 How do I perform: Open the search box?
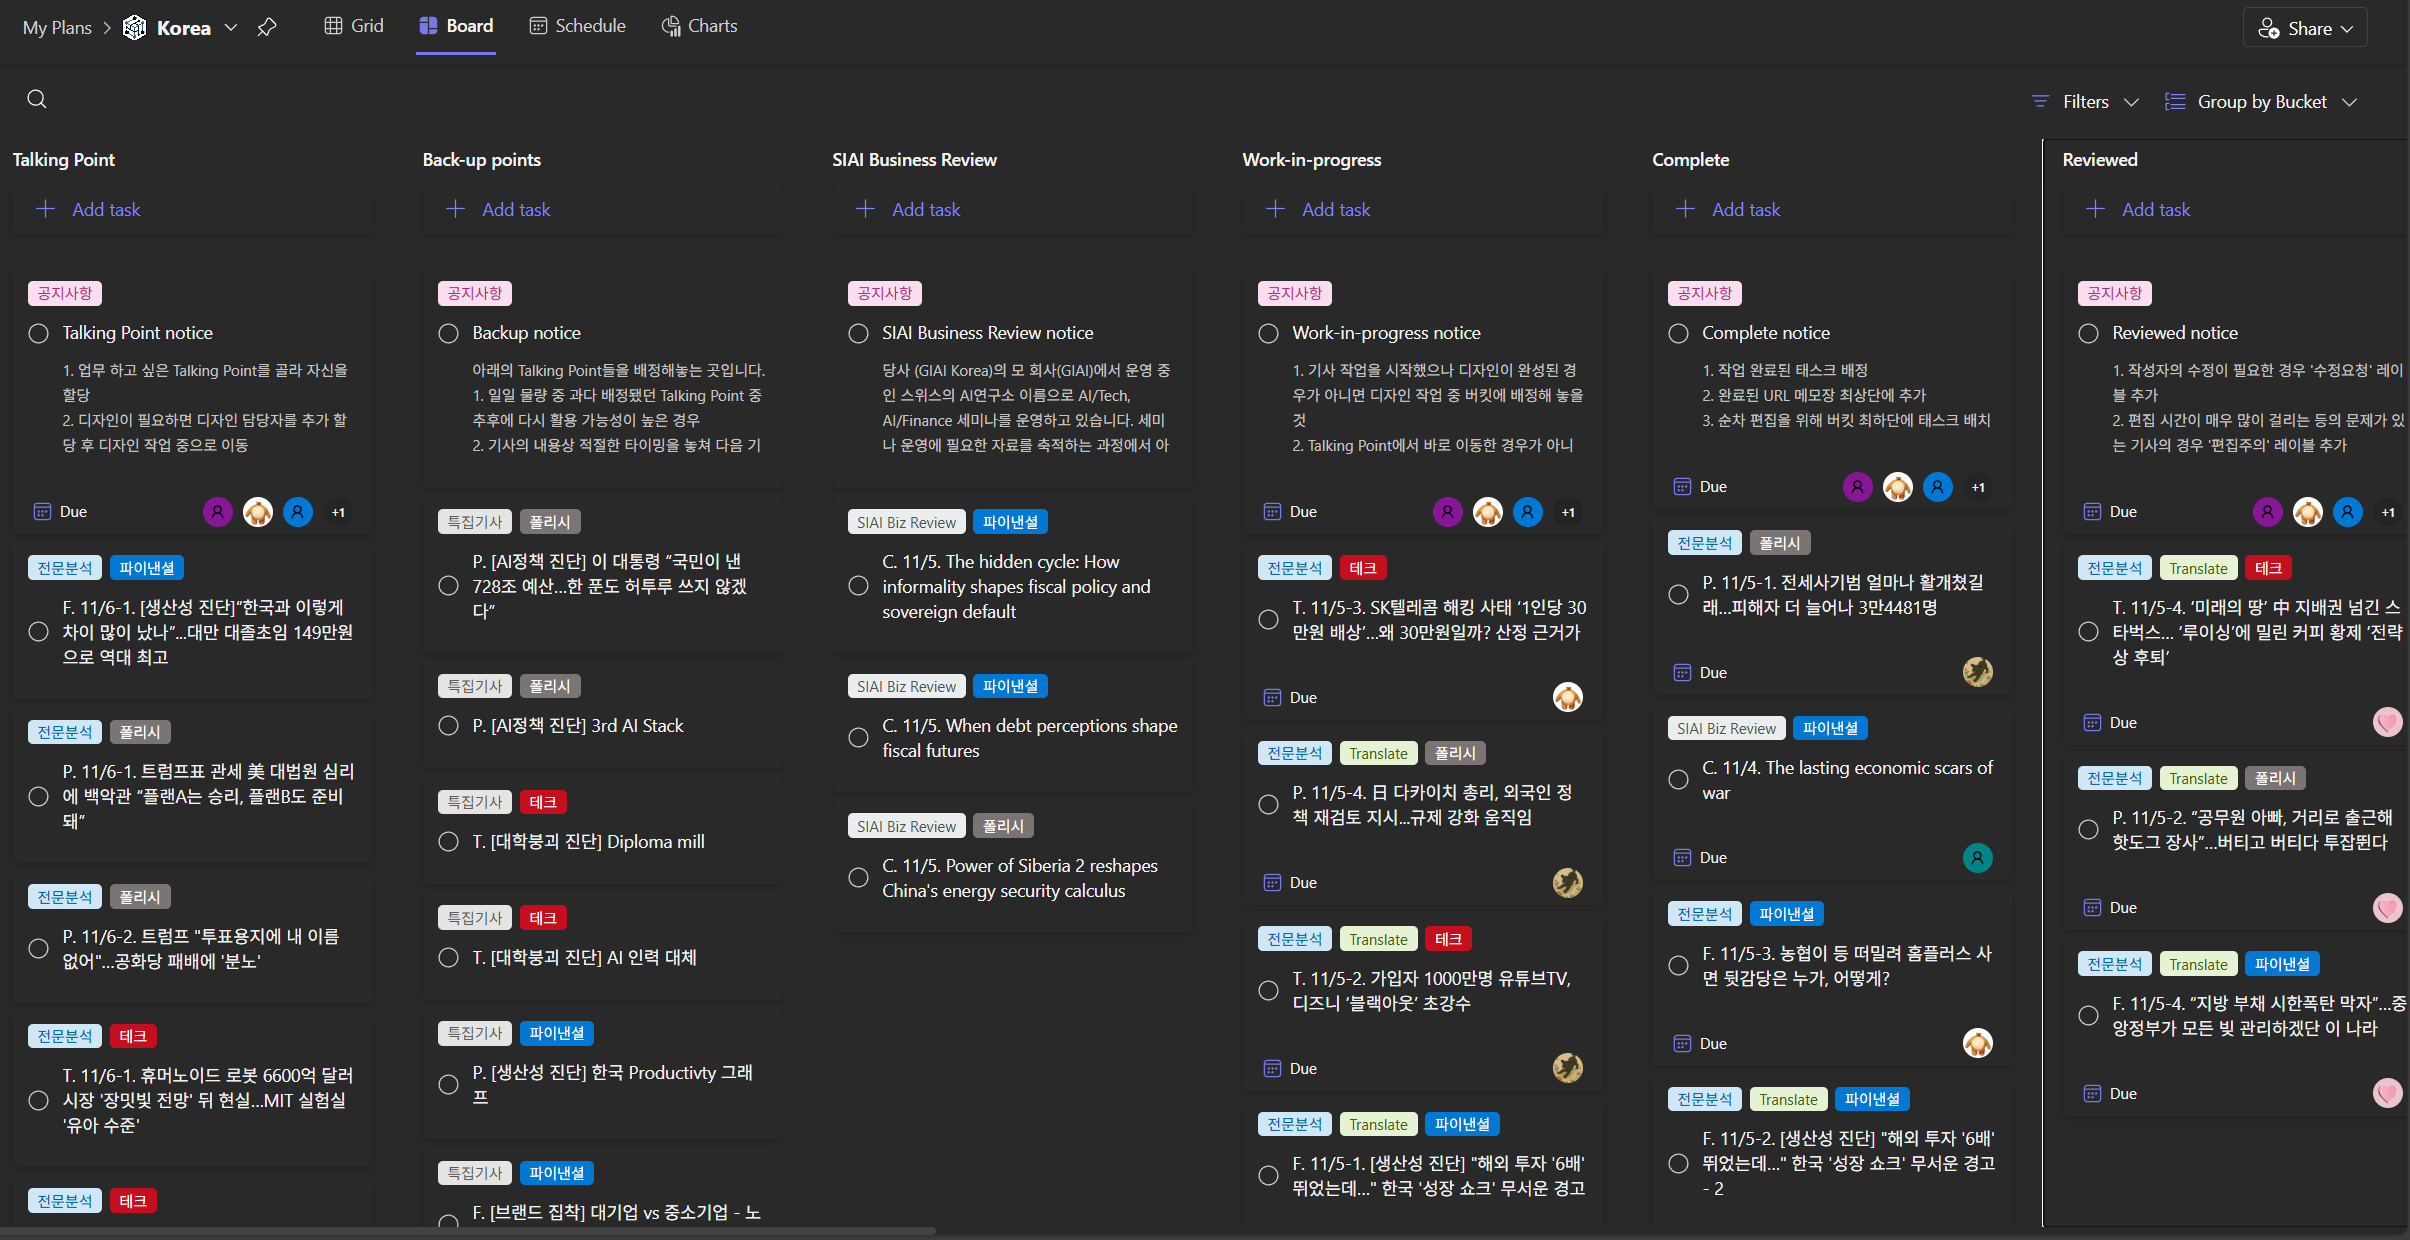tap(38, 98)
